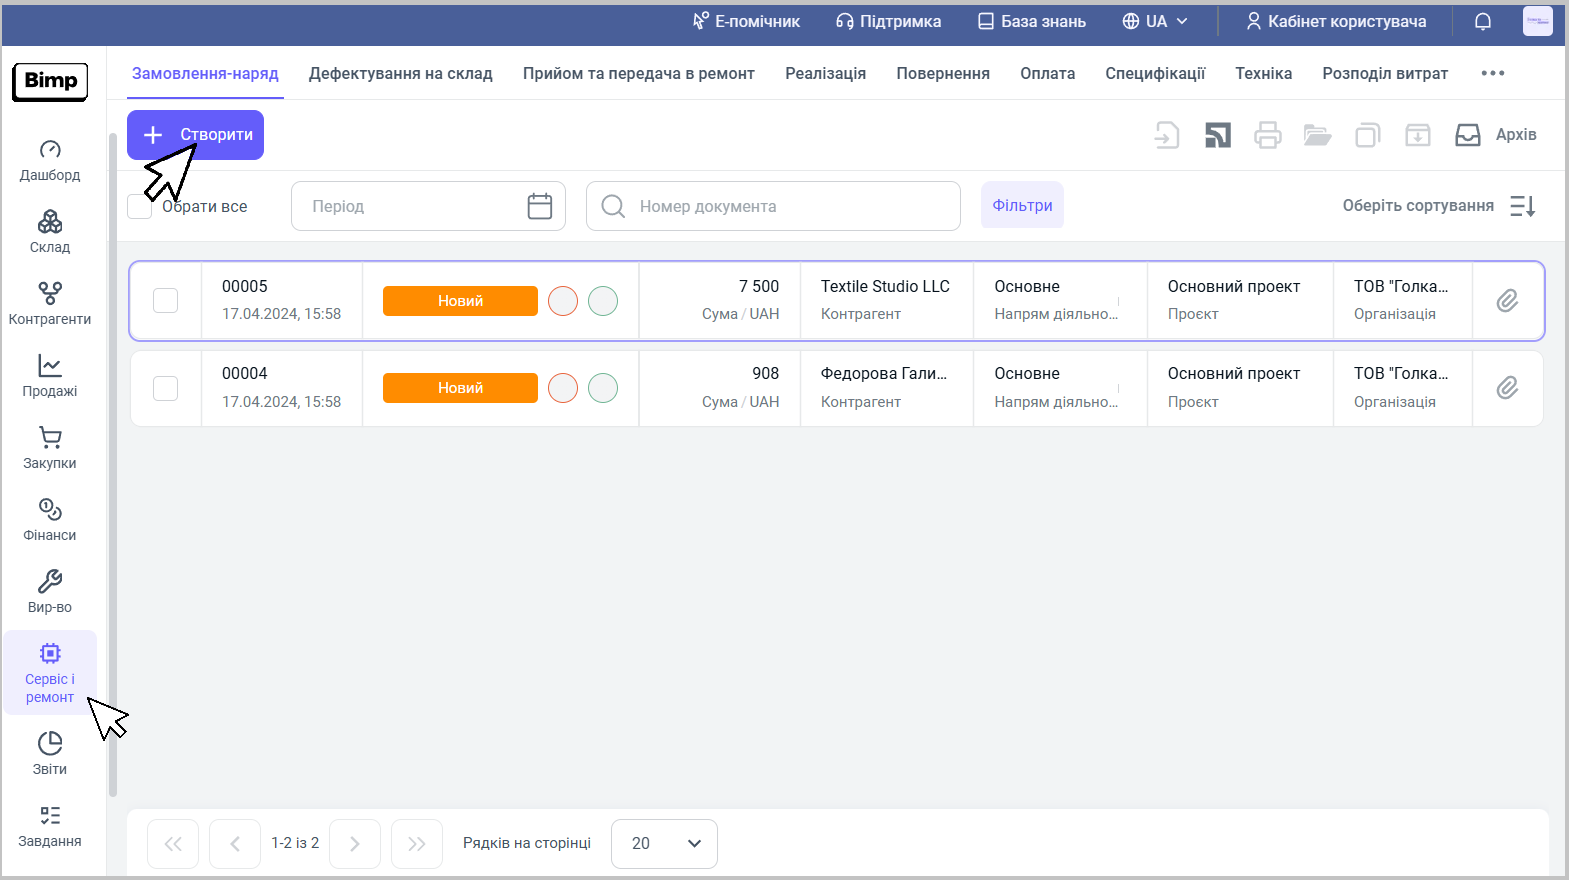Toggle the Обрати все checkbox
The height and width of the screenshot is (880, 1569).
coord(140,207)
